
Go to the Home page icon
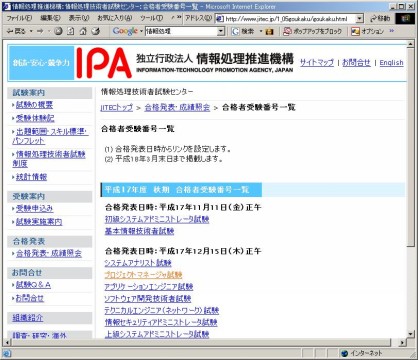(x=83, y=31)
